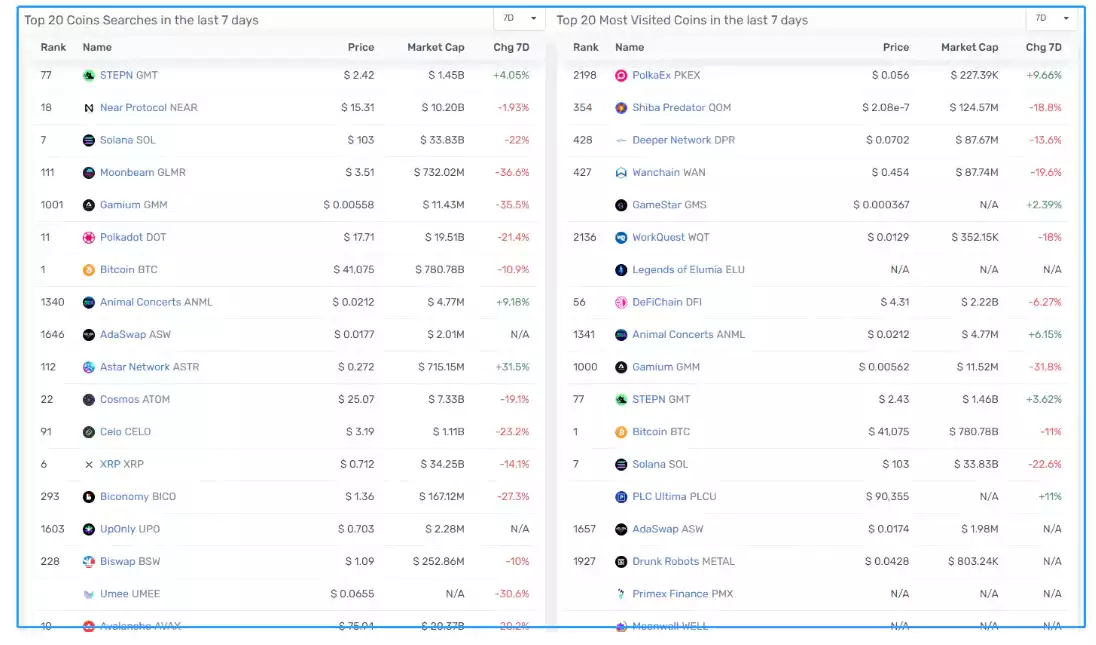Sort most visited table by Price header

click(x=895, y=47)
